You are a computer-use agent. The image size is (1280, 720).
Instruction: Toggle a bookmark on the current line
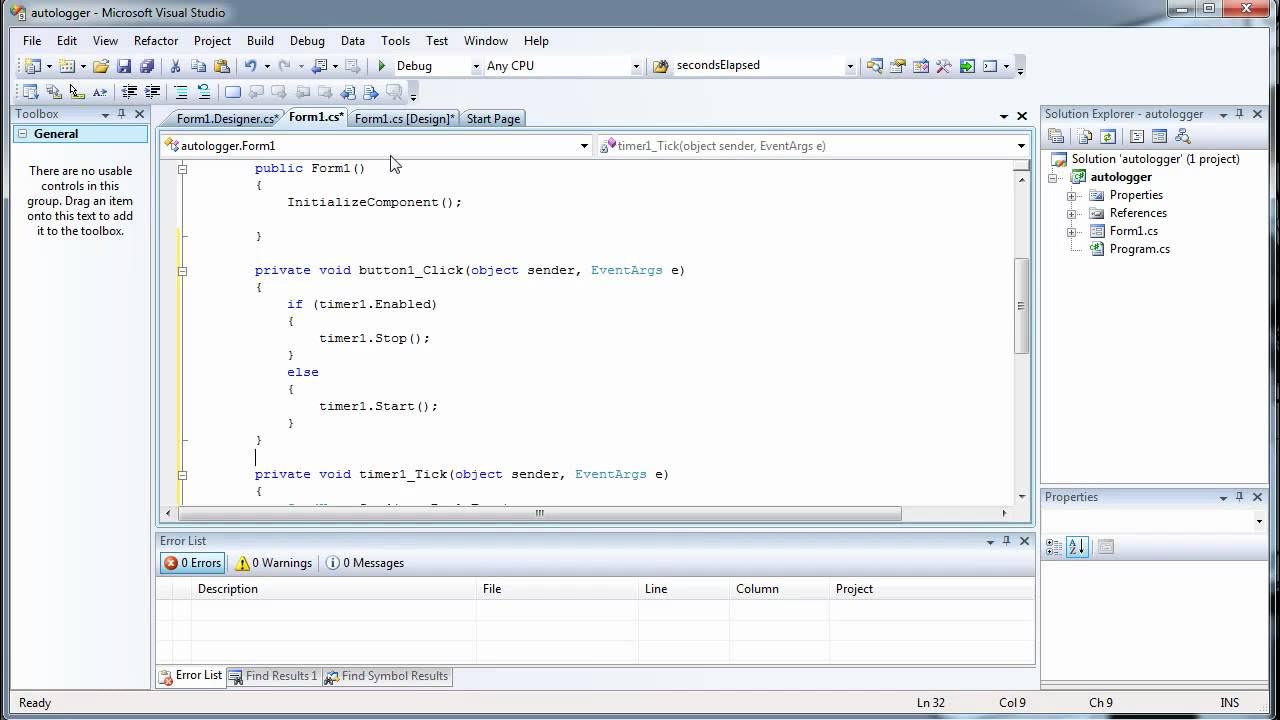[233, 92]
